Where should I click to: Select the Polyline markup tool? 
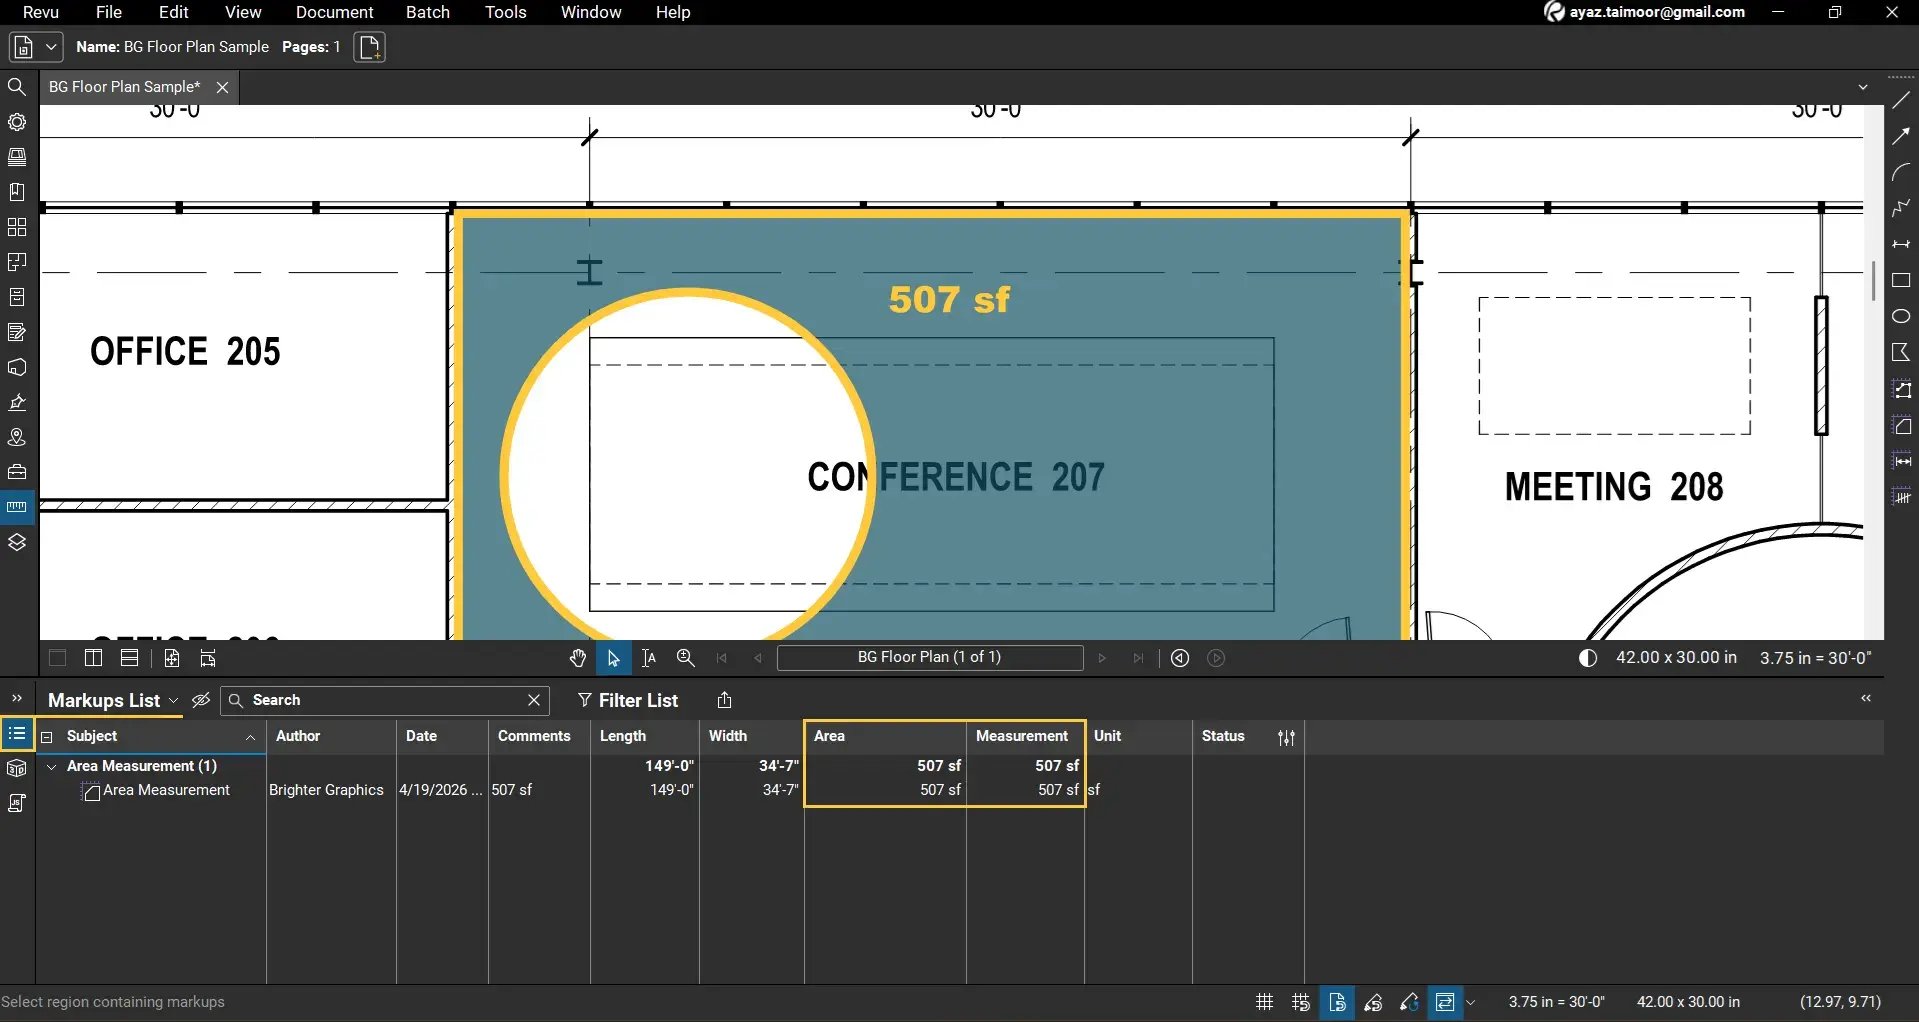tap(1901, 208)
